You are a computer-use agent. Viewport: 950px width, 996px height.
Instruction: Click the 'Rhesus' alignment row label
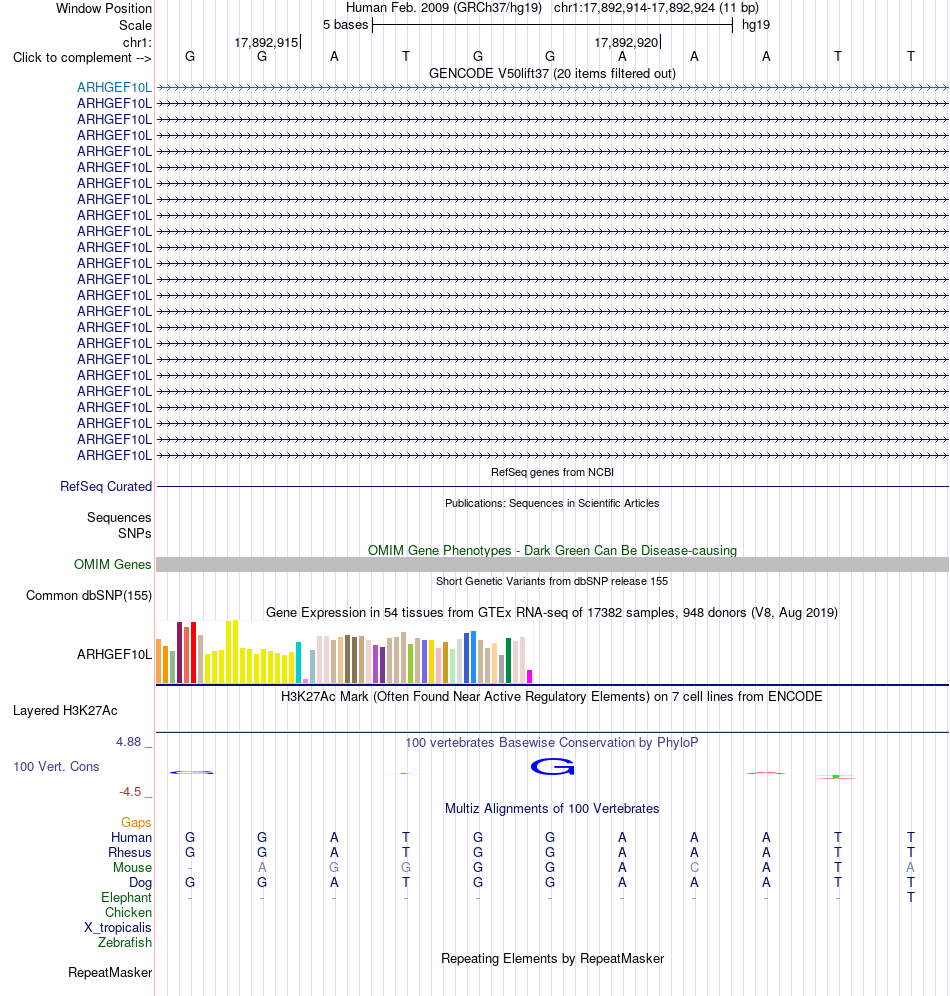click(130, 853)
